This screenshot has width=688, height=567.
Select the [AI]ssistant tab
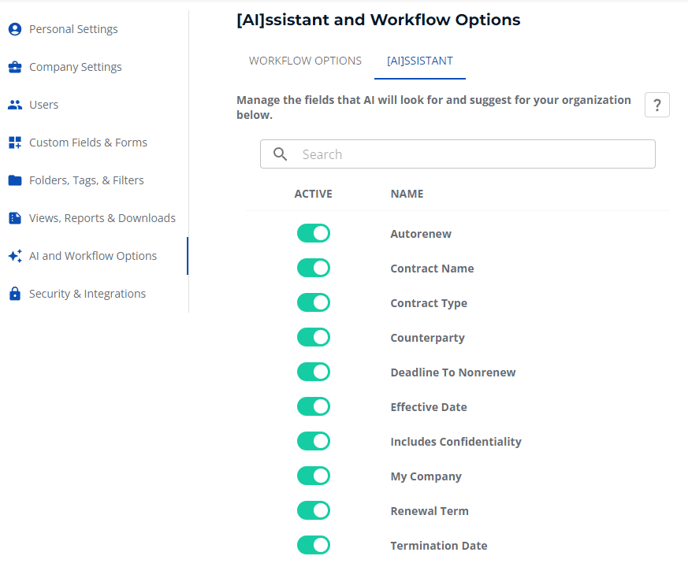[x=419, y=61]
